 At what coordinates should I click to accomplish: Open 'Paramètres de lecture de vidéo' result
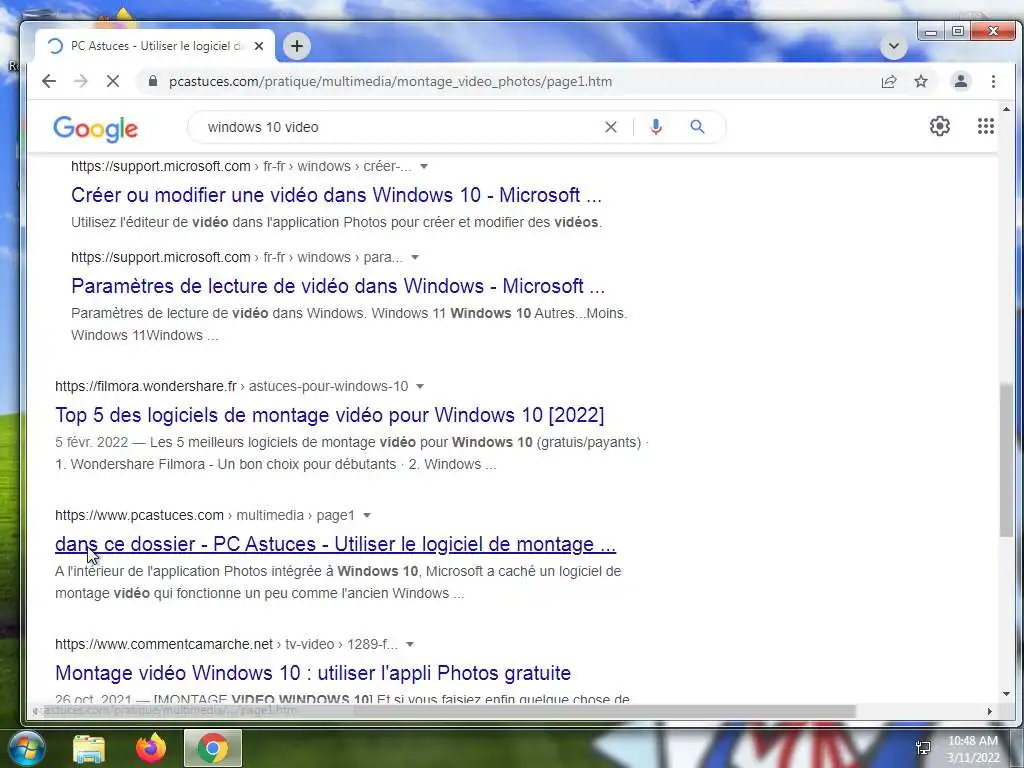pos(338,285)
